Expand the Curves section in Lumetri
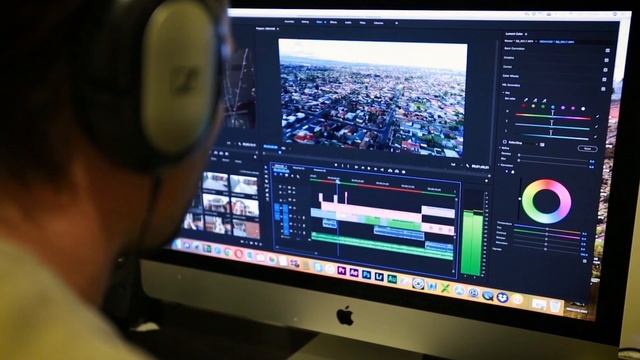 click(x=508, y=67)
